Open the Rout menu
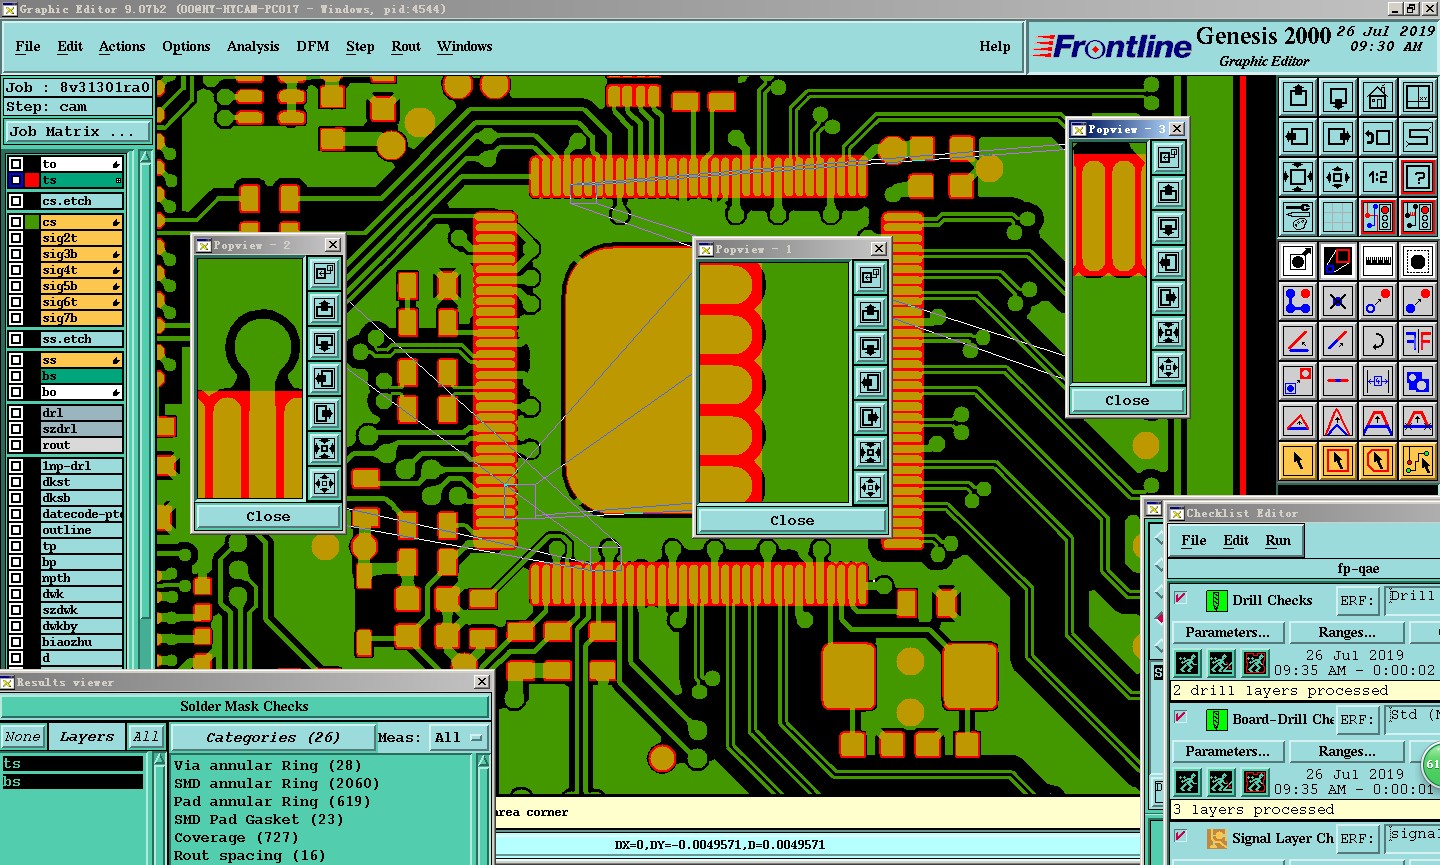Screen dimensions: 1440x865 click(406, 47)
